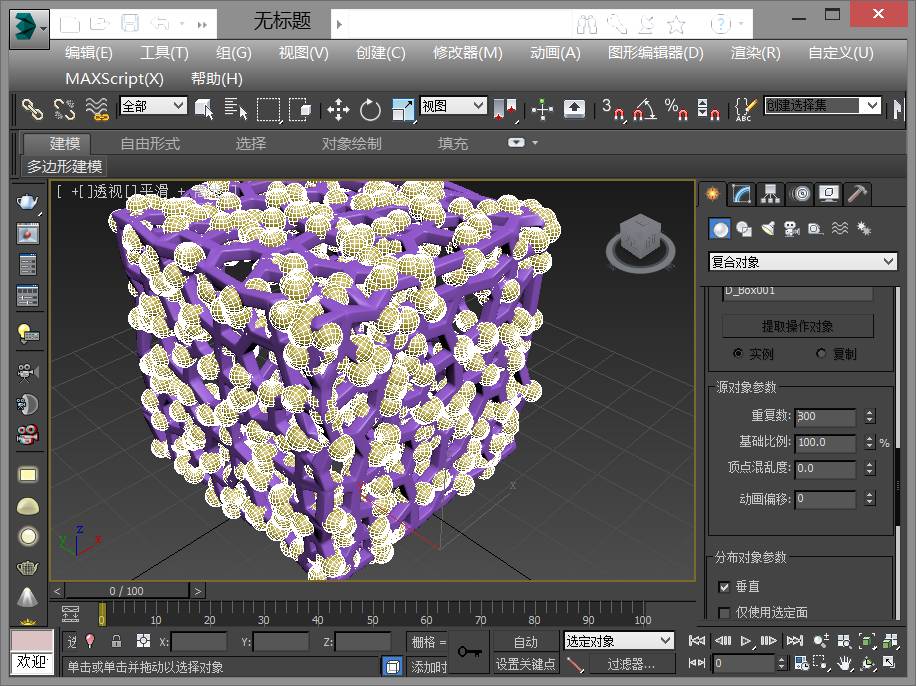Toggle 3D Snaps icon
The height and width of the screenshot is (686, 916).
[x=613, y=109]
